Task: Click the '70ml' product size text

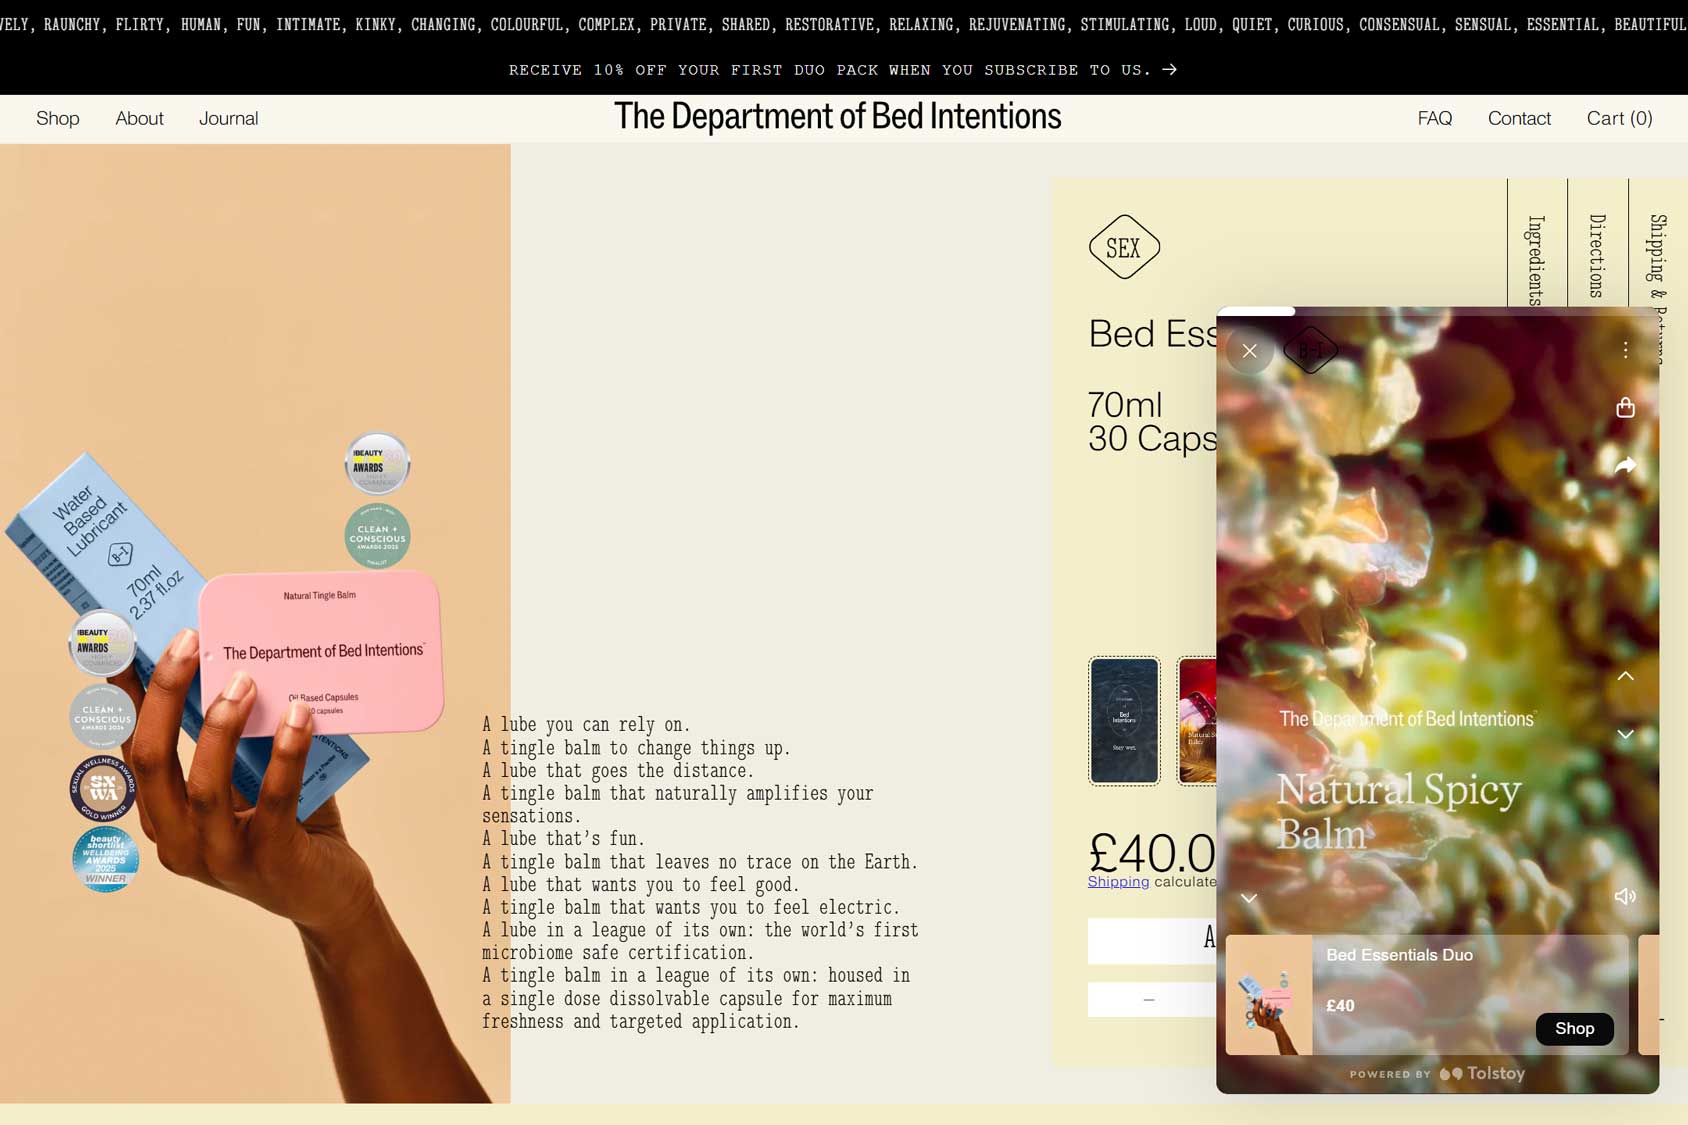Action: [1125, 405]
